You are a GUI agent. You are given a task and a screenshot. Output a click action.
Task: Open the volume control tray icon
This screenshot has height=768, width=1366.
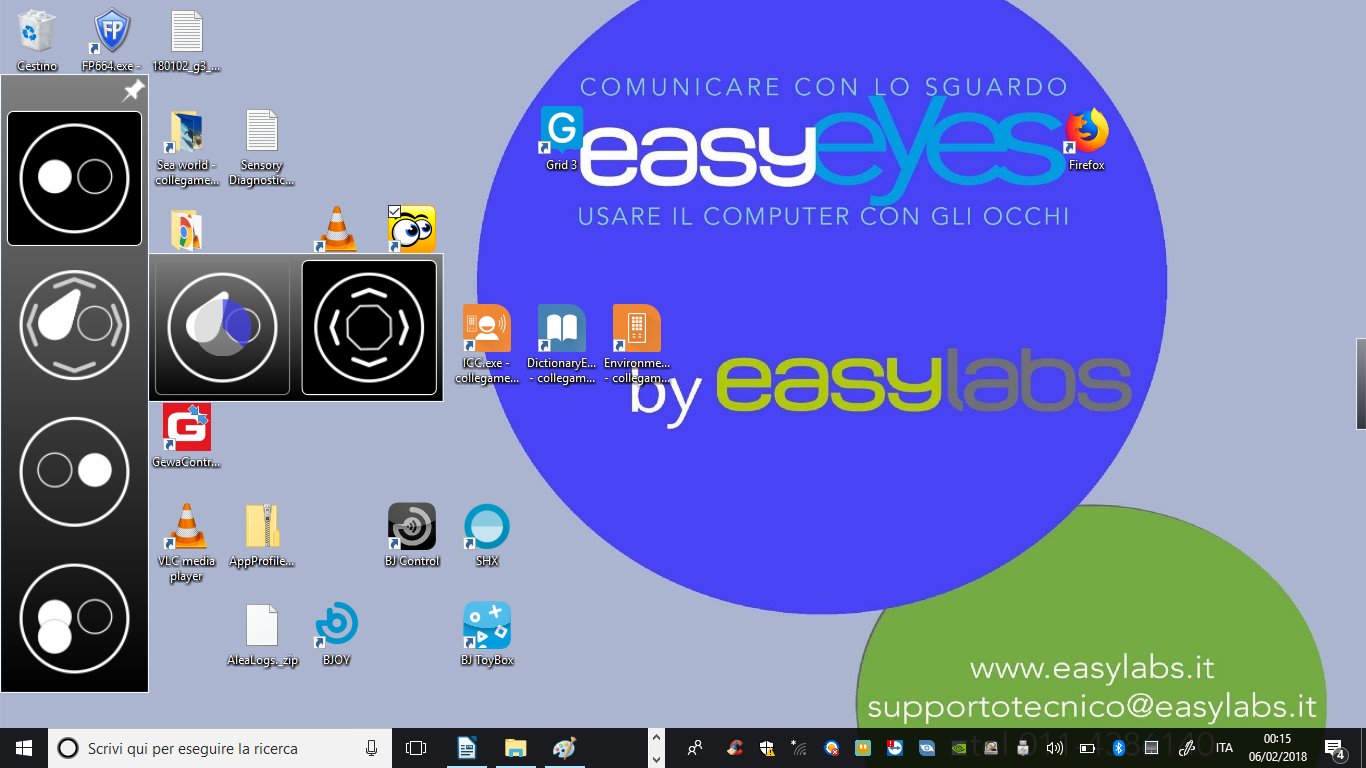[1055, 747]
